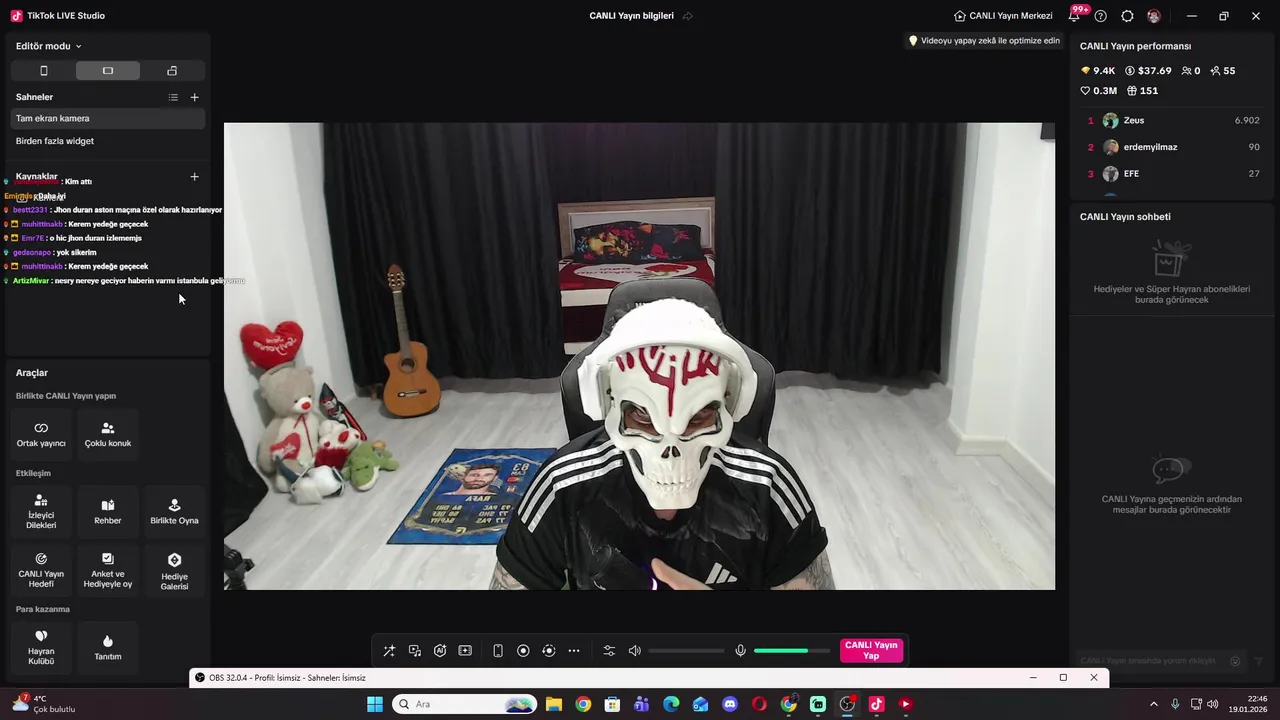Select the Birden fazla widget scene

click(x=108, y=141)
